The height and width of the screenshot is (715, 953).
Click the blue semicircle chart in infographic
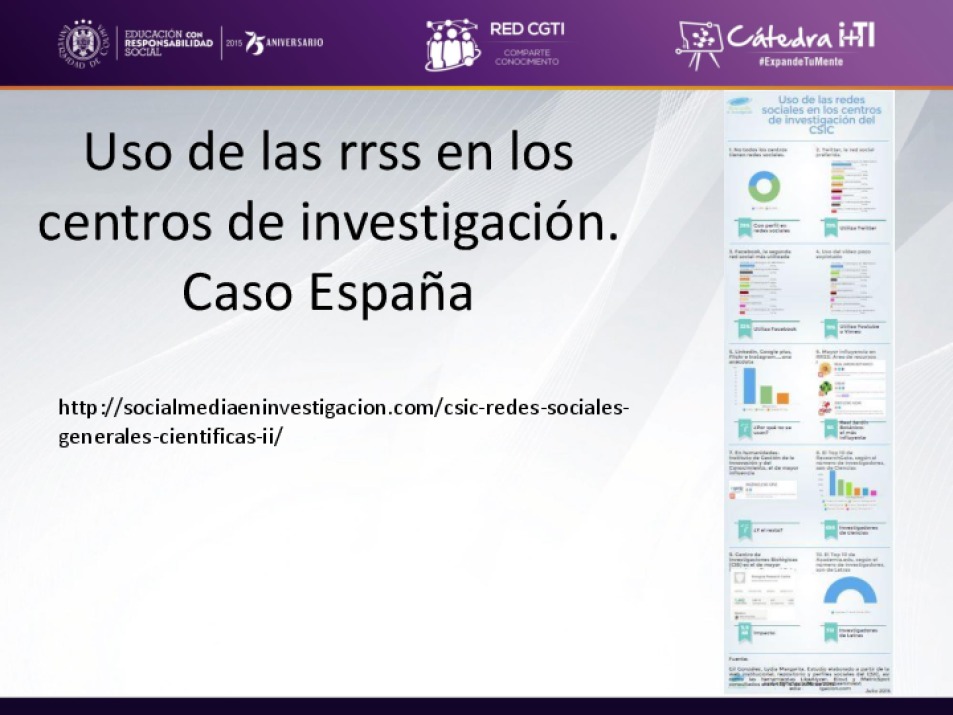pos(849,592)
